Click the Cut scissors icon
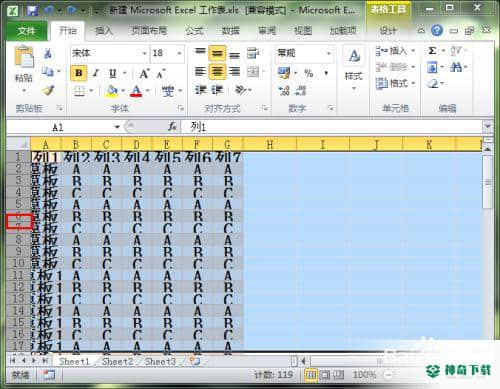The height and width of the screenshot is (389, 500). (47, 53)
